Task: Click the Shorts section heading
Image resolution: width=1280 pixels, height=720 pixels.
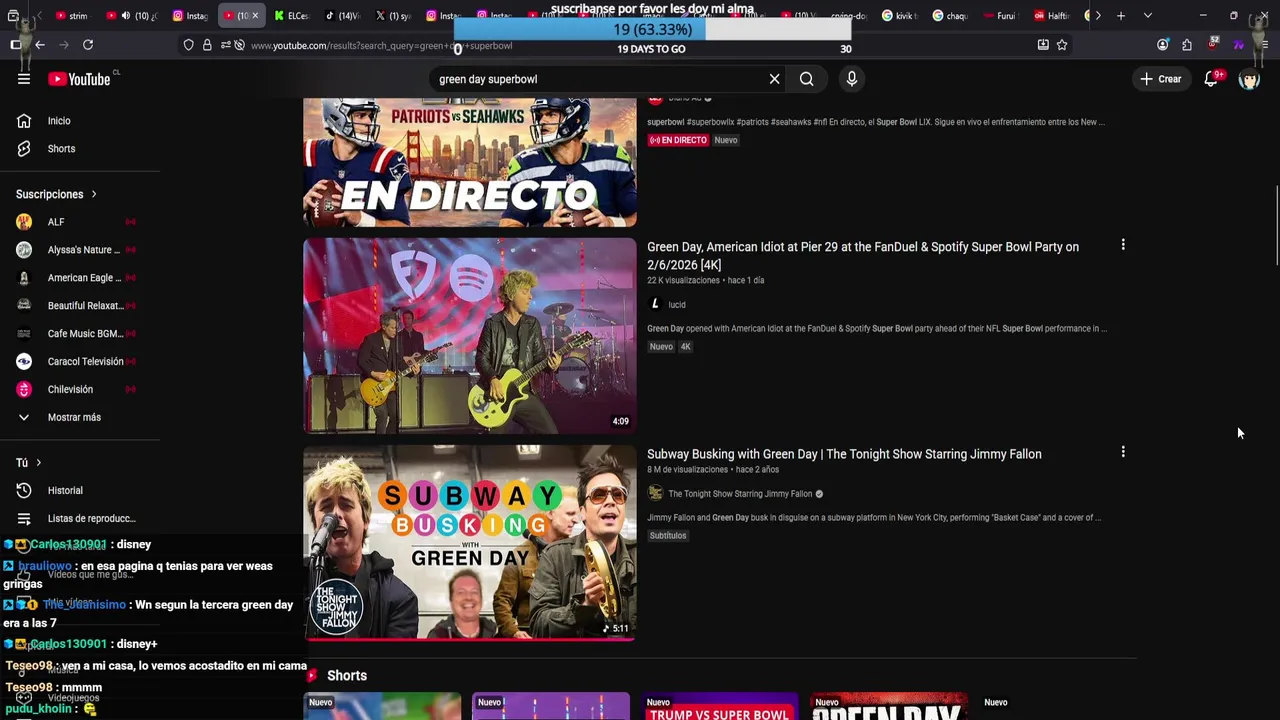Action: point(347,676)
